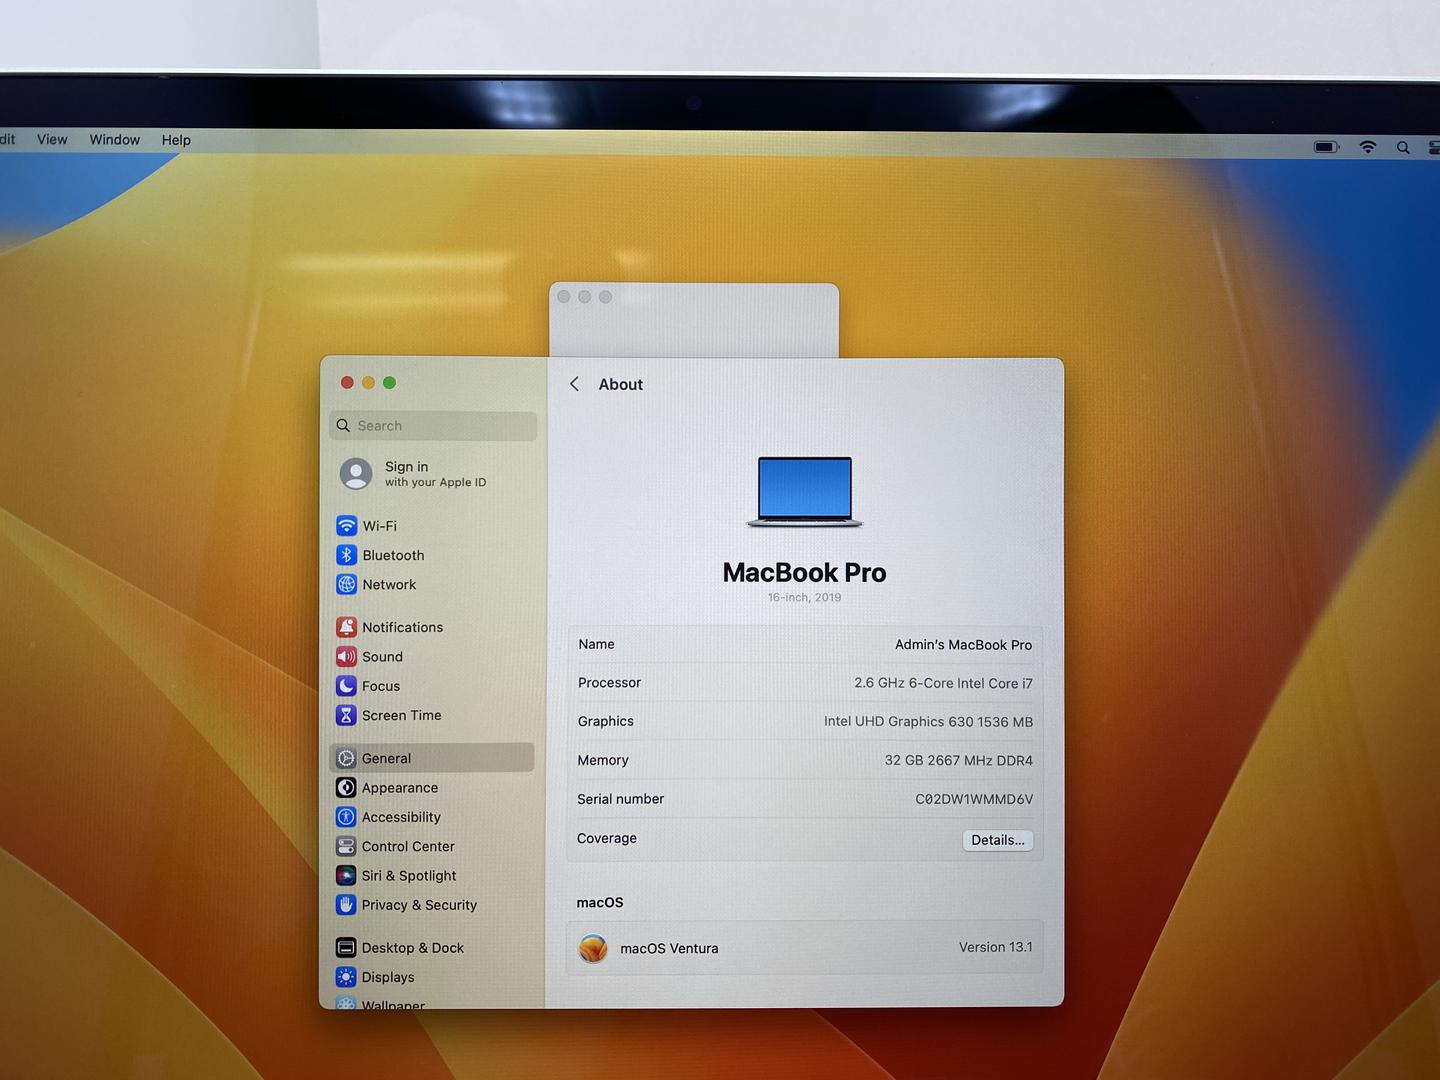Click the Memory row label
The width and height of the screenshot is (1440, 1080).
(x=603, y=760)
